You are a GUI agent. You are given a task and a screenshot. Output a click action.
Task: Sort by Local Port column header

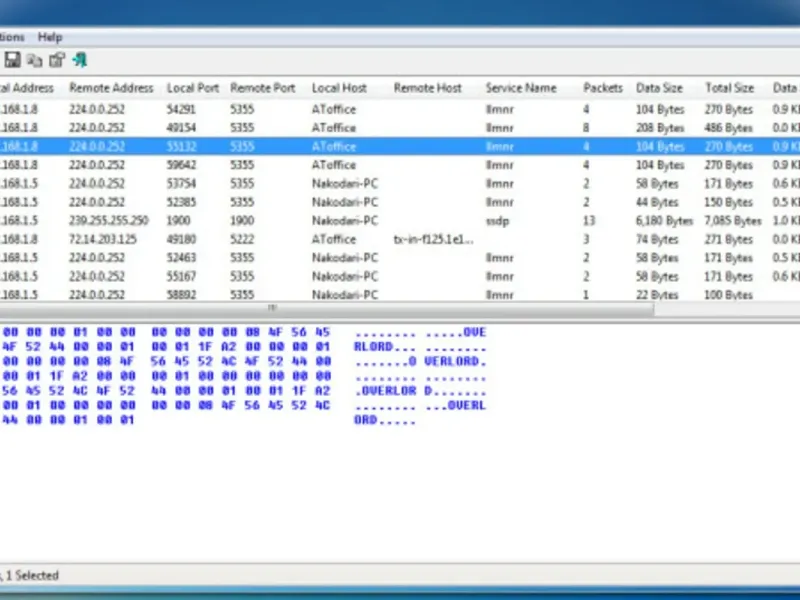(191, 88)
